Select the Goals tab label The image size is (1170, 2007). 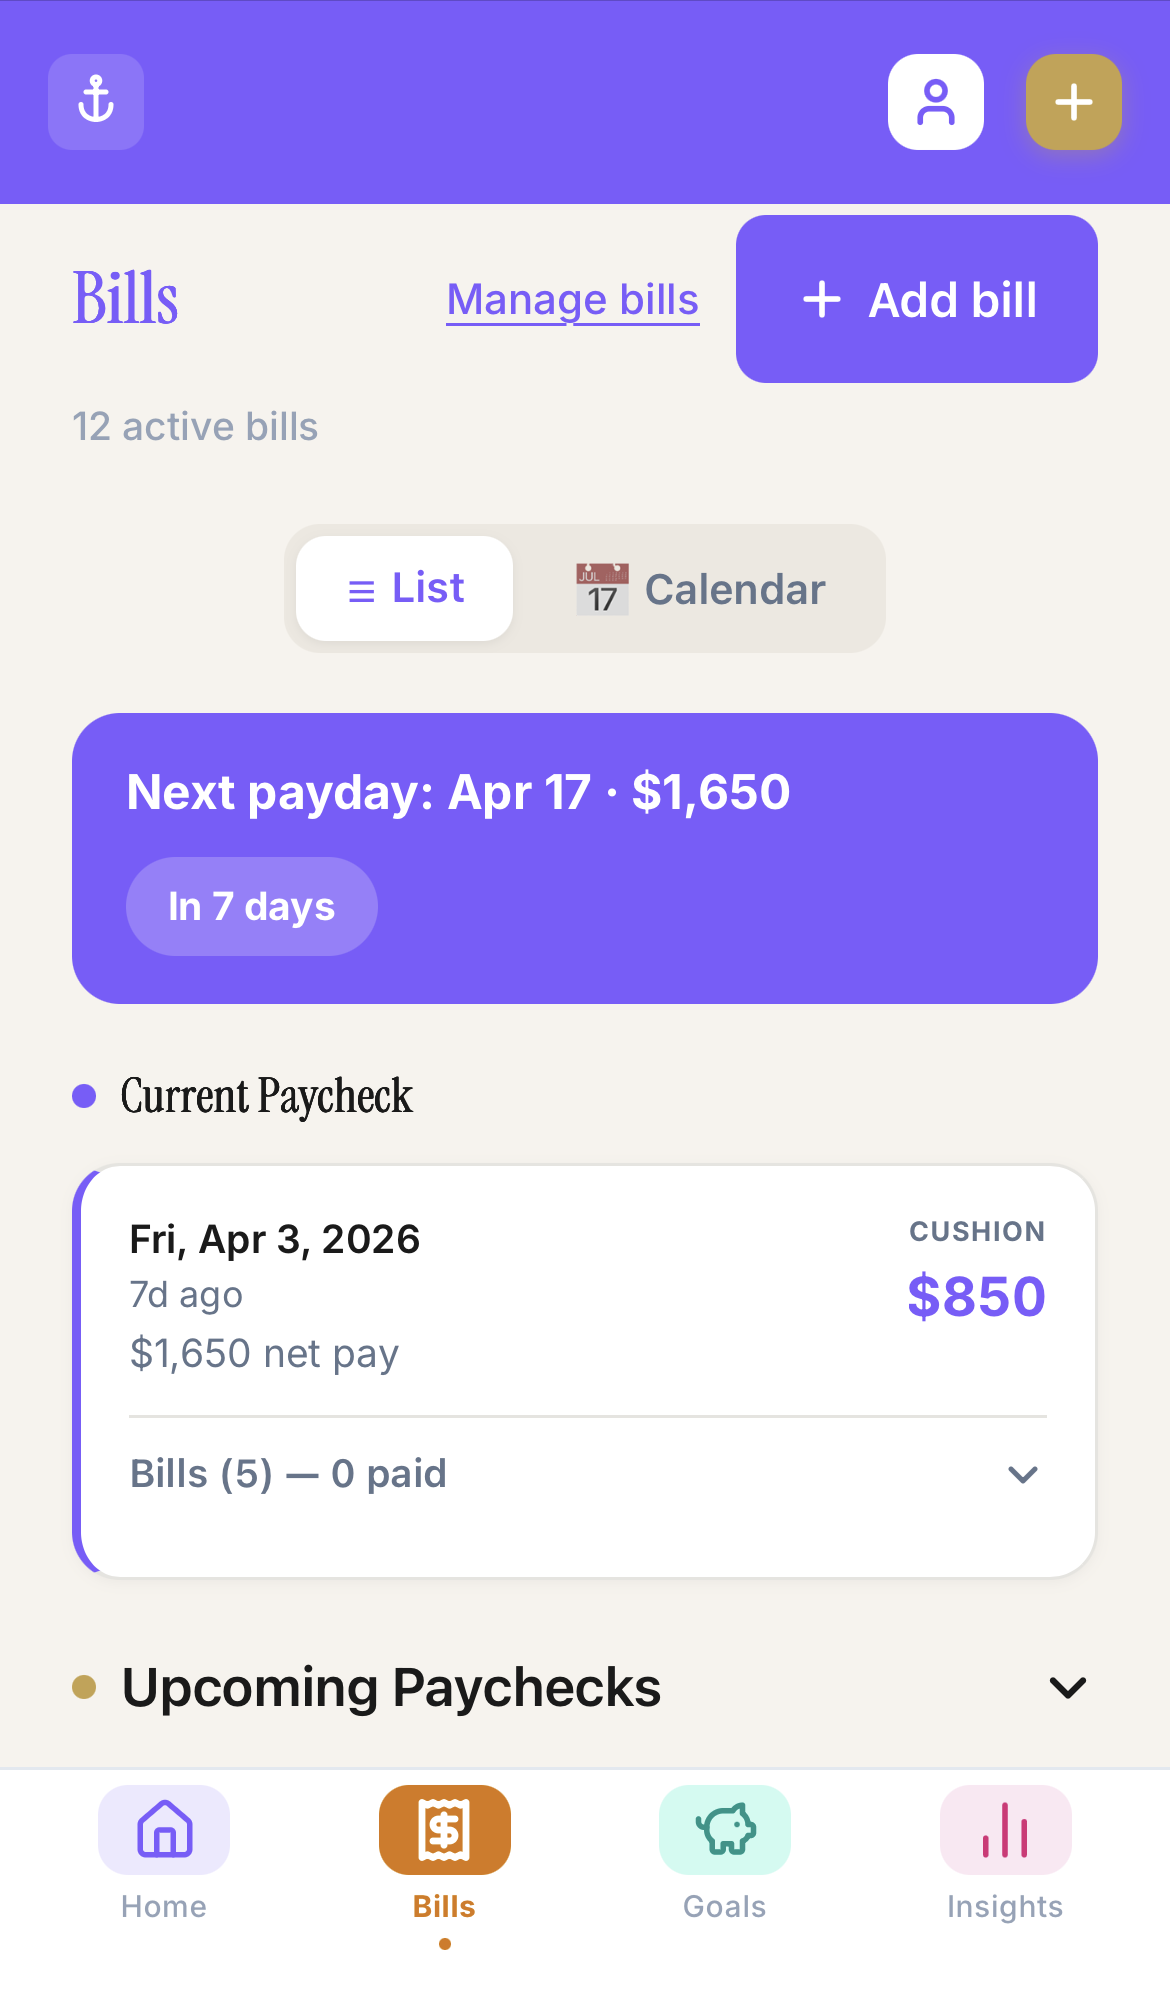pyautogui.click(x=725, y=1907)
